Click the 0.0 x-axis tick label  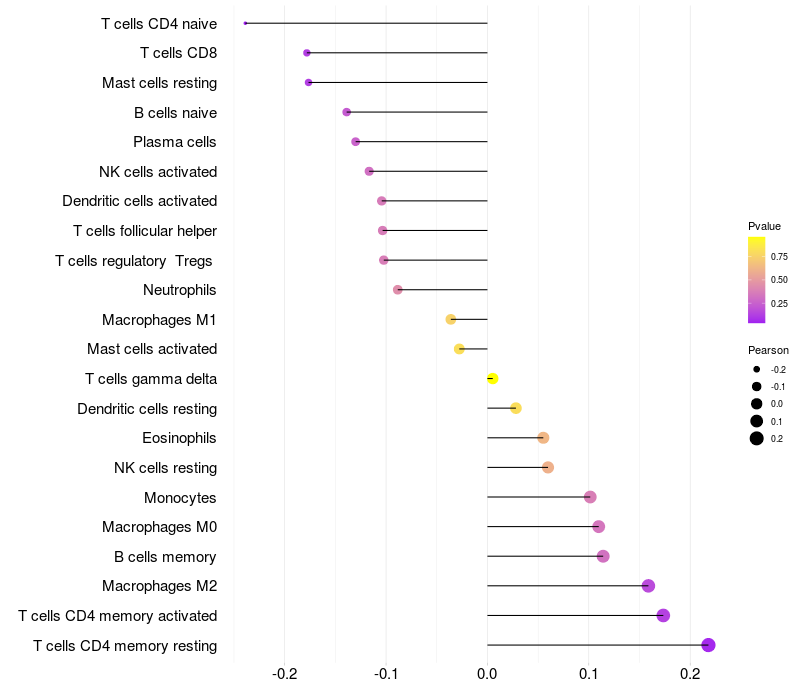pyautogui.click(x=487, y=674)
